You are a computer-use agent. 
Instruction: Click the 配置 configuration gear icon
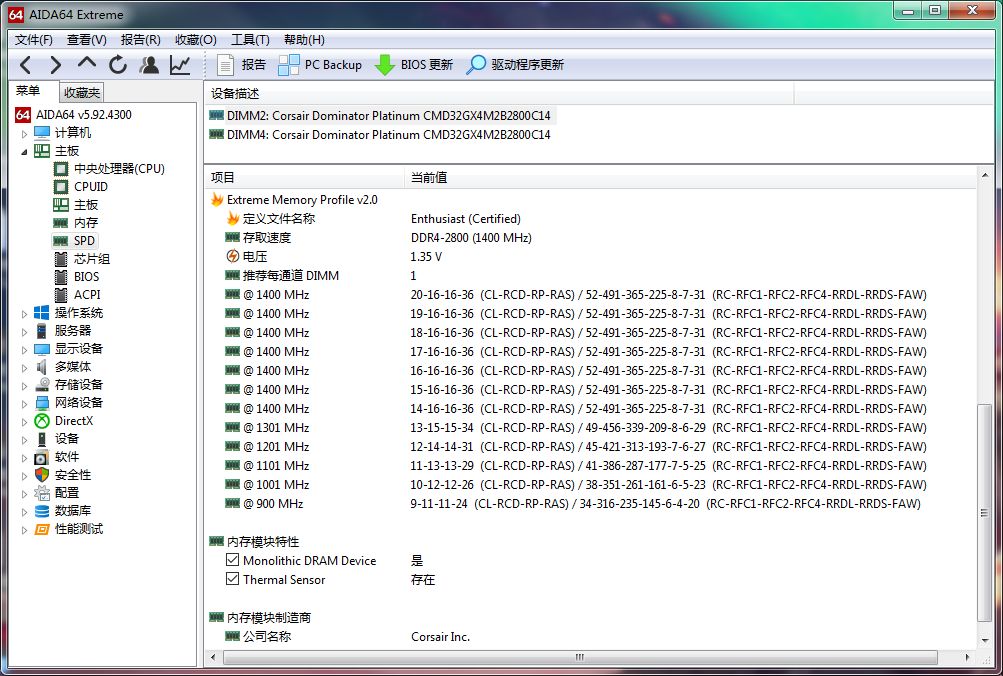(x=42, y=492)
